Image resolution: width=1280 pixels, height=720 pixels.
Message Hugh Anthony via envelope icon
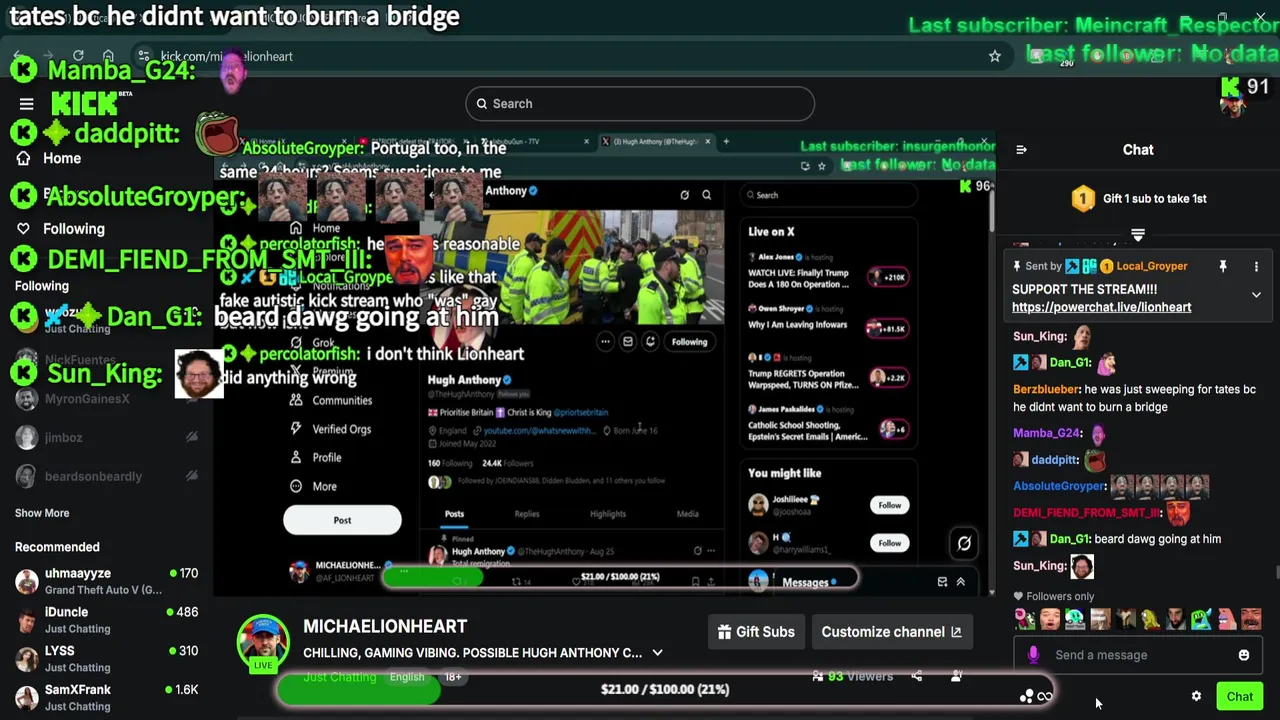628,342
